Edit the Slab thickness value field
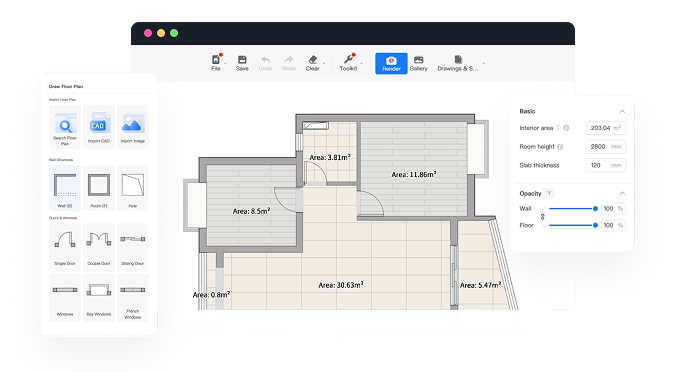Image resolution: width=680 pixels, height=372 pixels. tap(605, 165)
